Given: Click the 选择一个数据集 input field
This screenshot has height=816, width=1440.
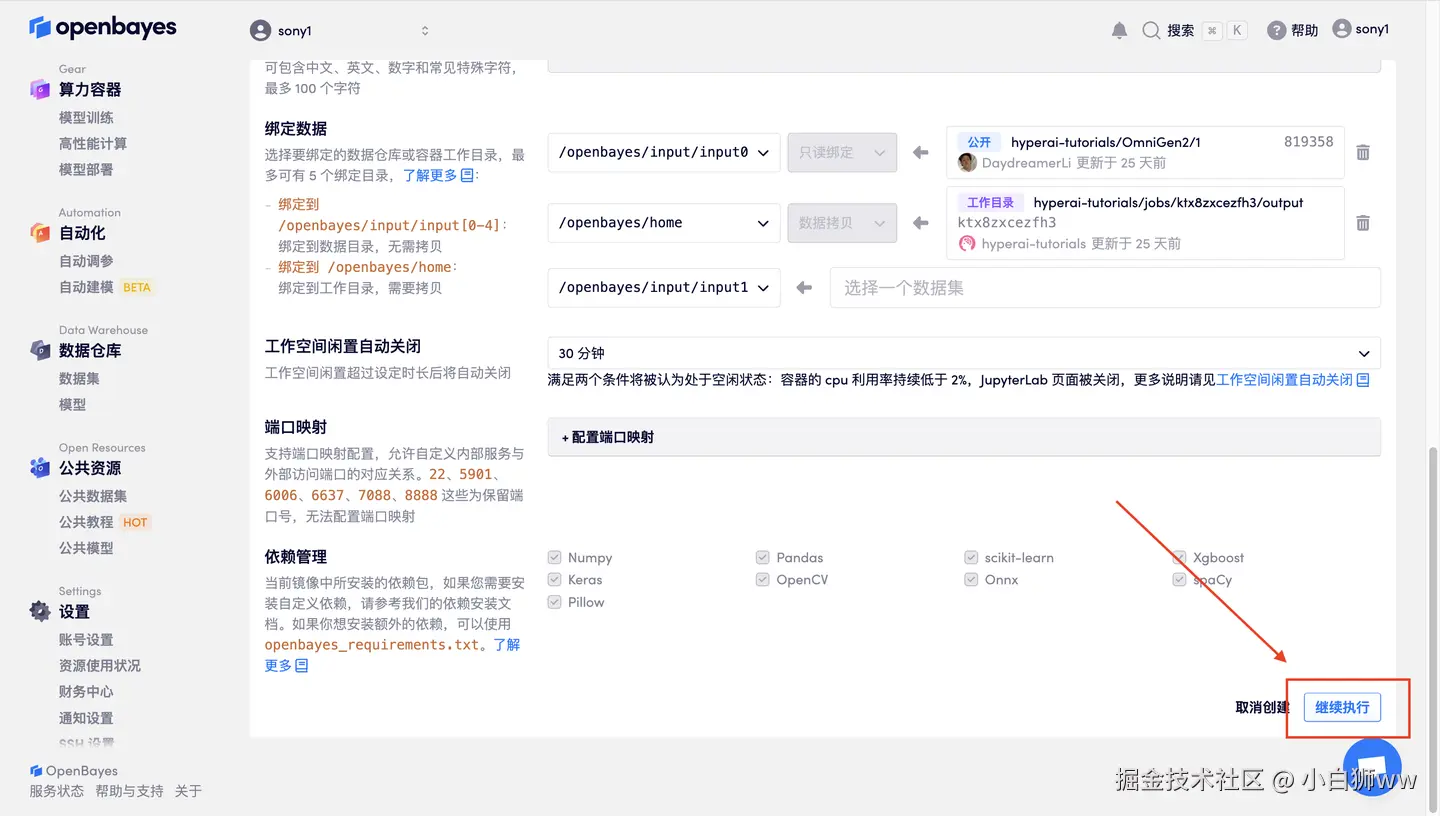Looking at the screenshot, I should (1105, 288).
